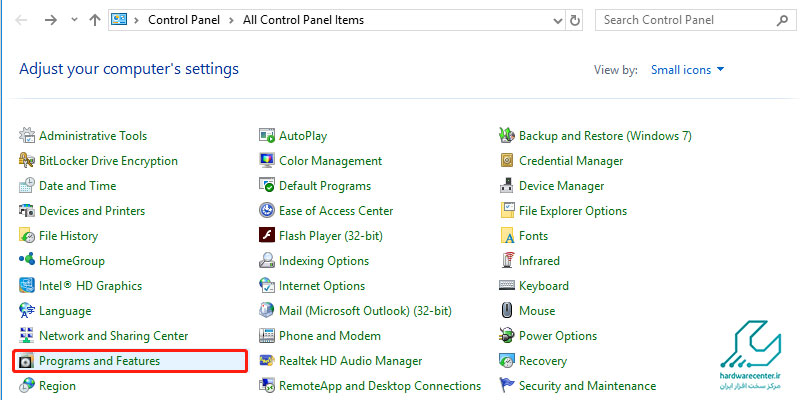Click the Internet Options icon

267,286
